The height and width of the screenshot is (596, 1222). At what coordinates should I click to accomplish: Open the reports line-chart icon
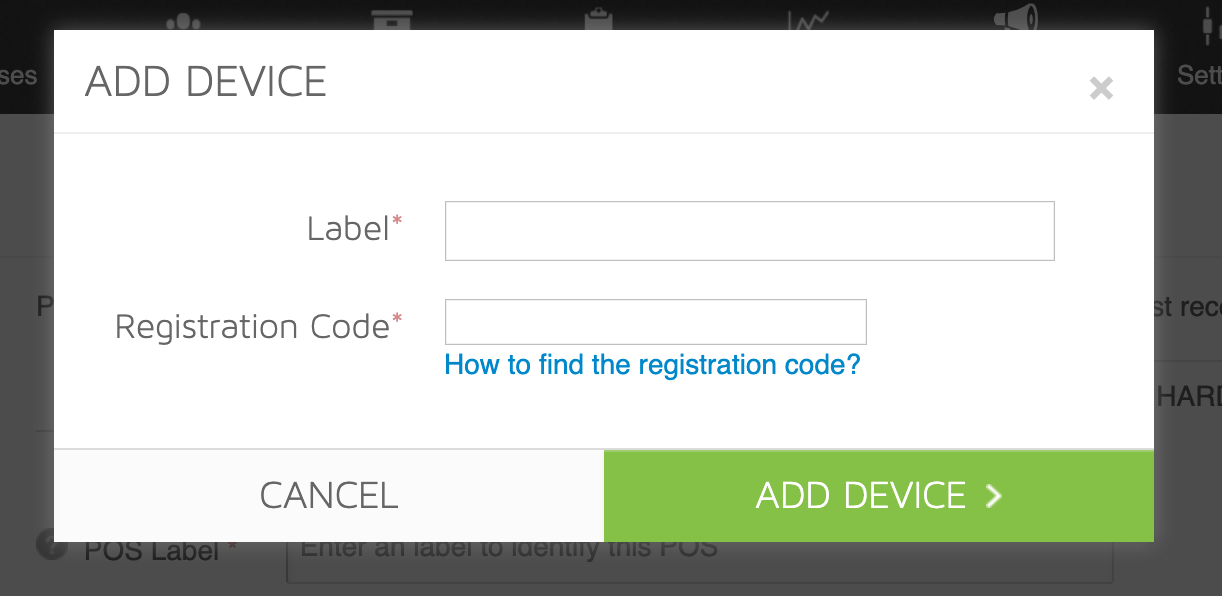pyautogui.click(x=807, y=19)
